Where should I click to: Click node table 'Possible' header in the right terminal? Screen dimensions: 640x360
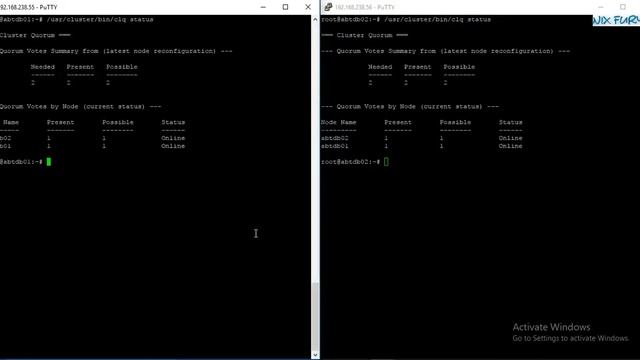[x=455, y=122]
